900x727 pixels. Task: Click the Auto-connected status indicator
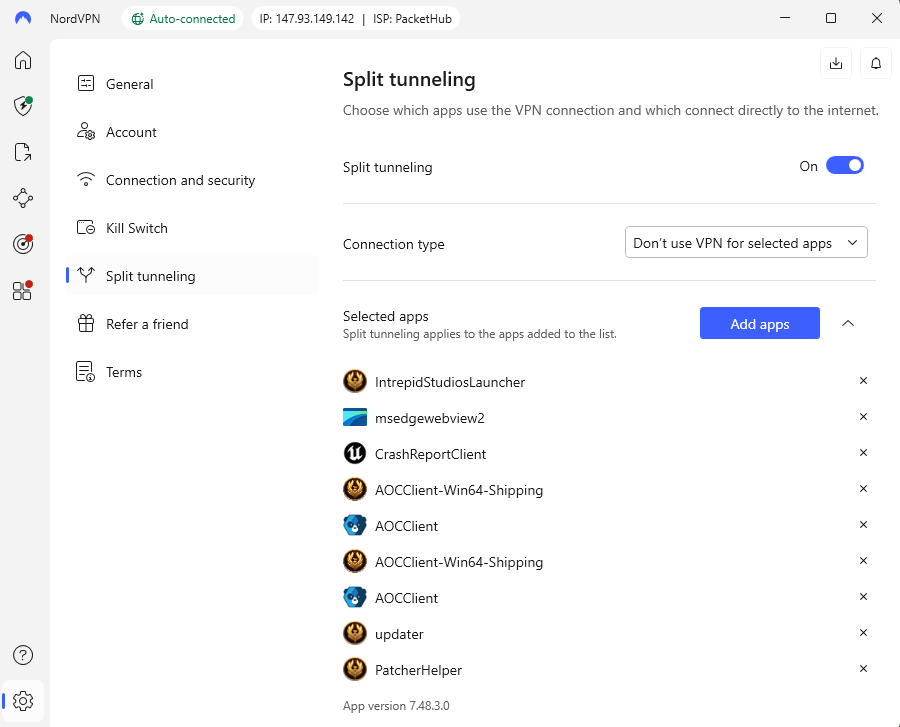pyautogui.click(x=183, y=18)
